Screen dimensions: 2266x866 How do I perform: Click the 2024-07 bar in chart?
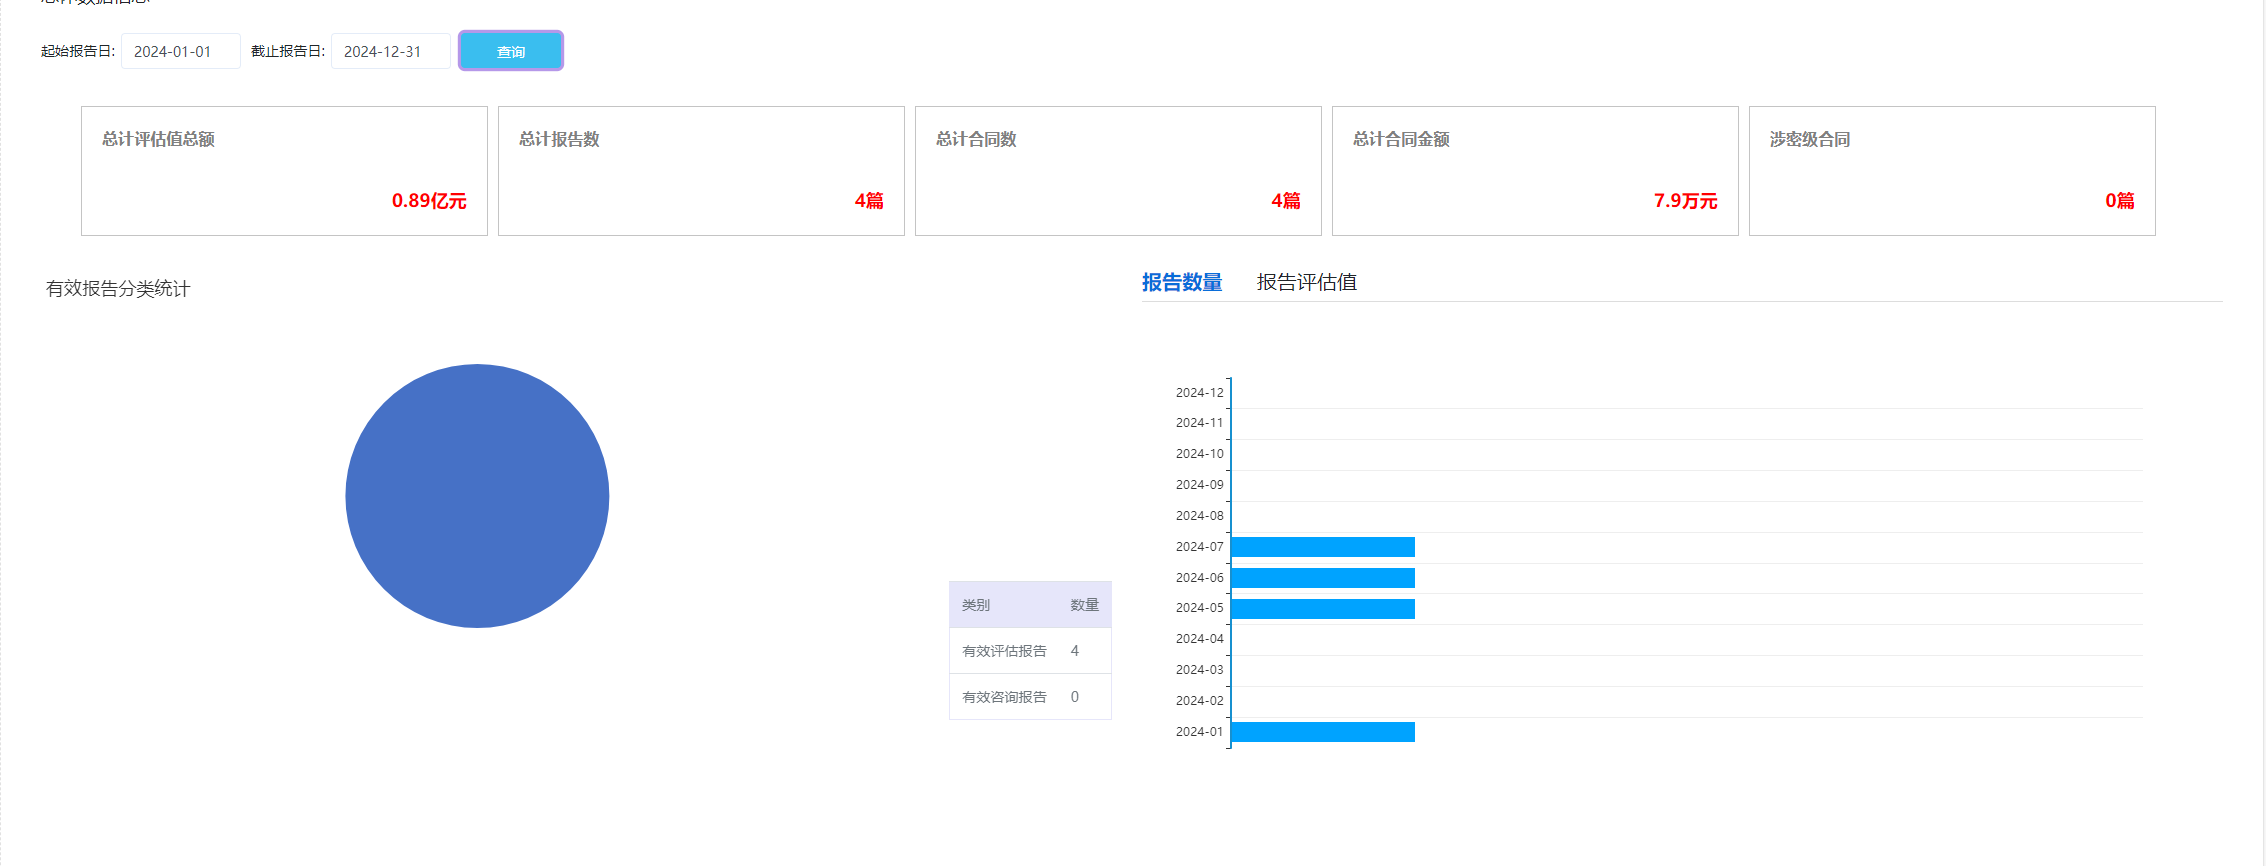click(1322, 547)
